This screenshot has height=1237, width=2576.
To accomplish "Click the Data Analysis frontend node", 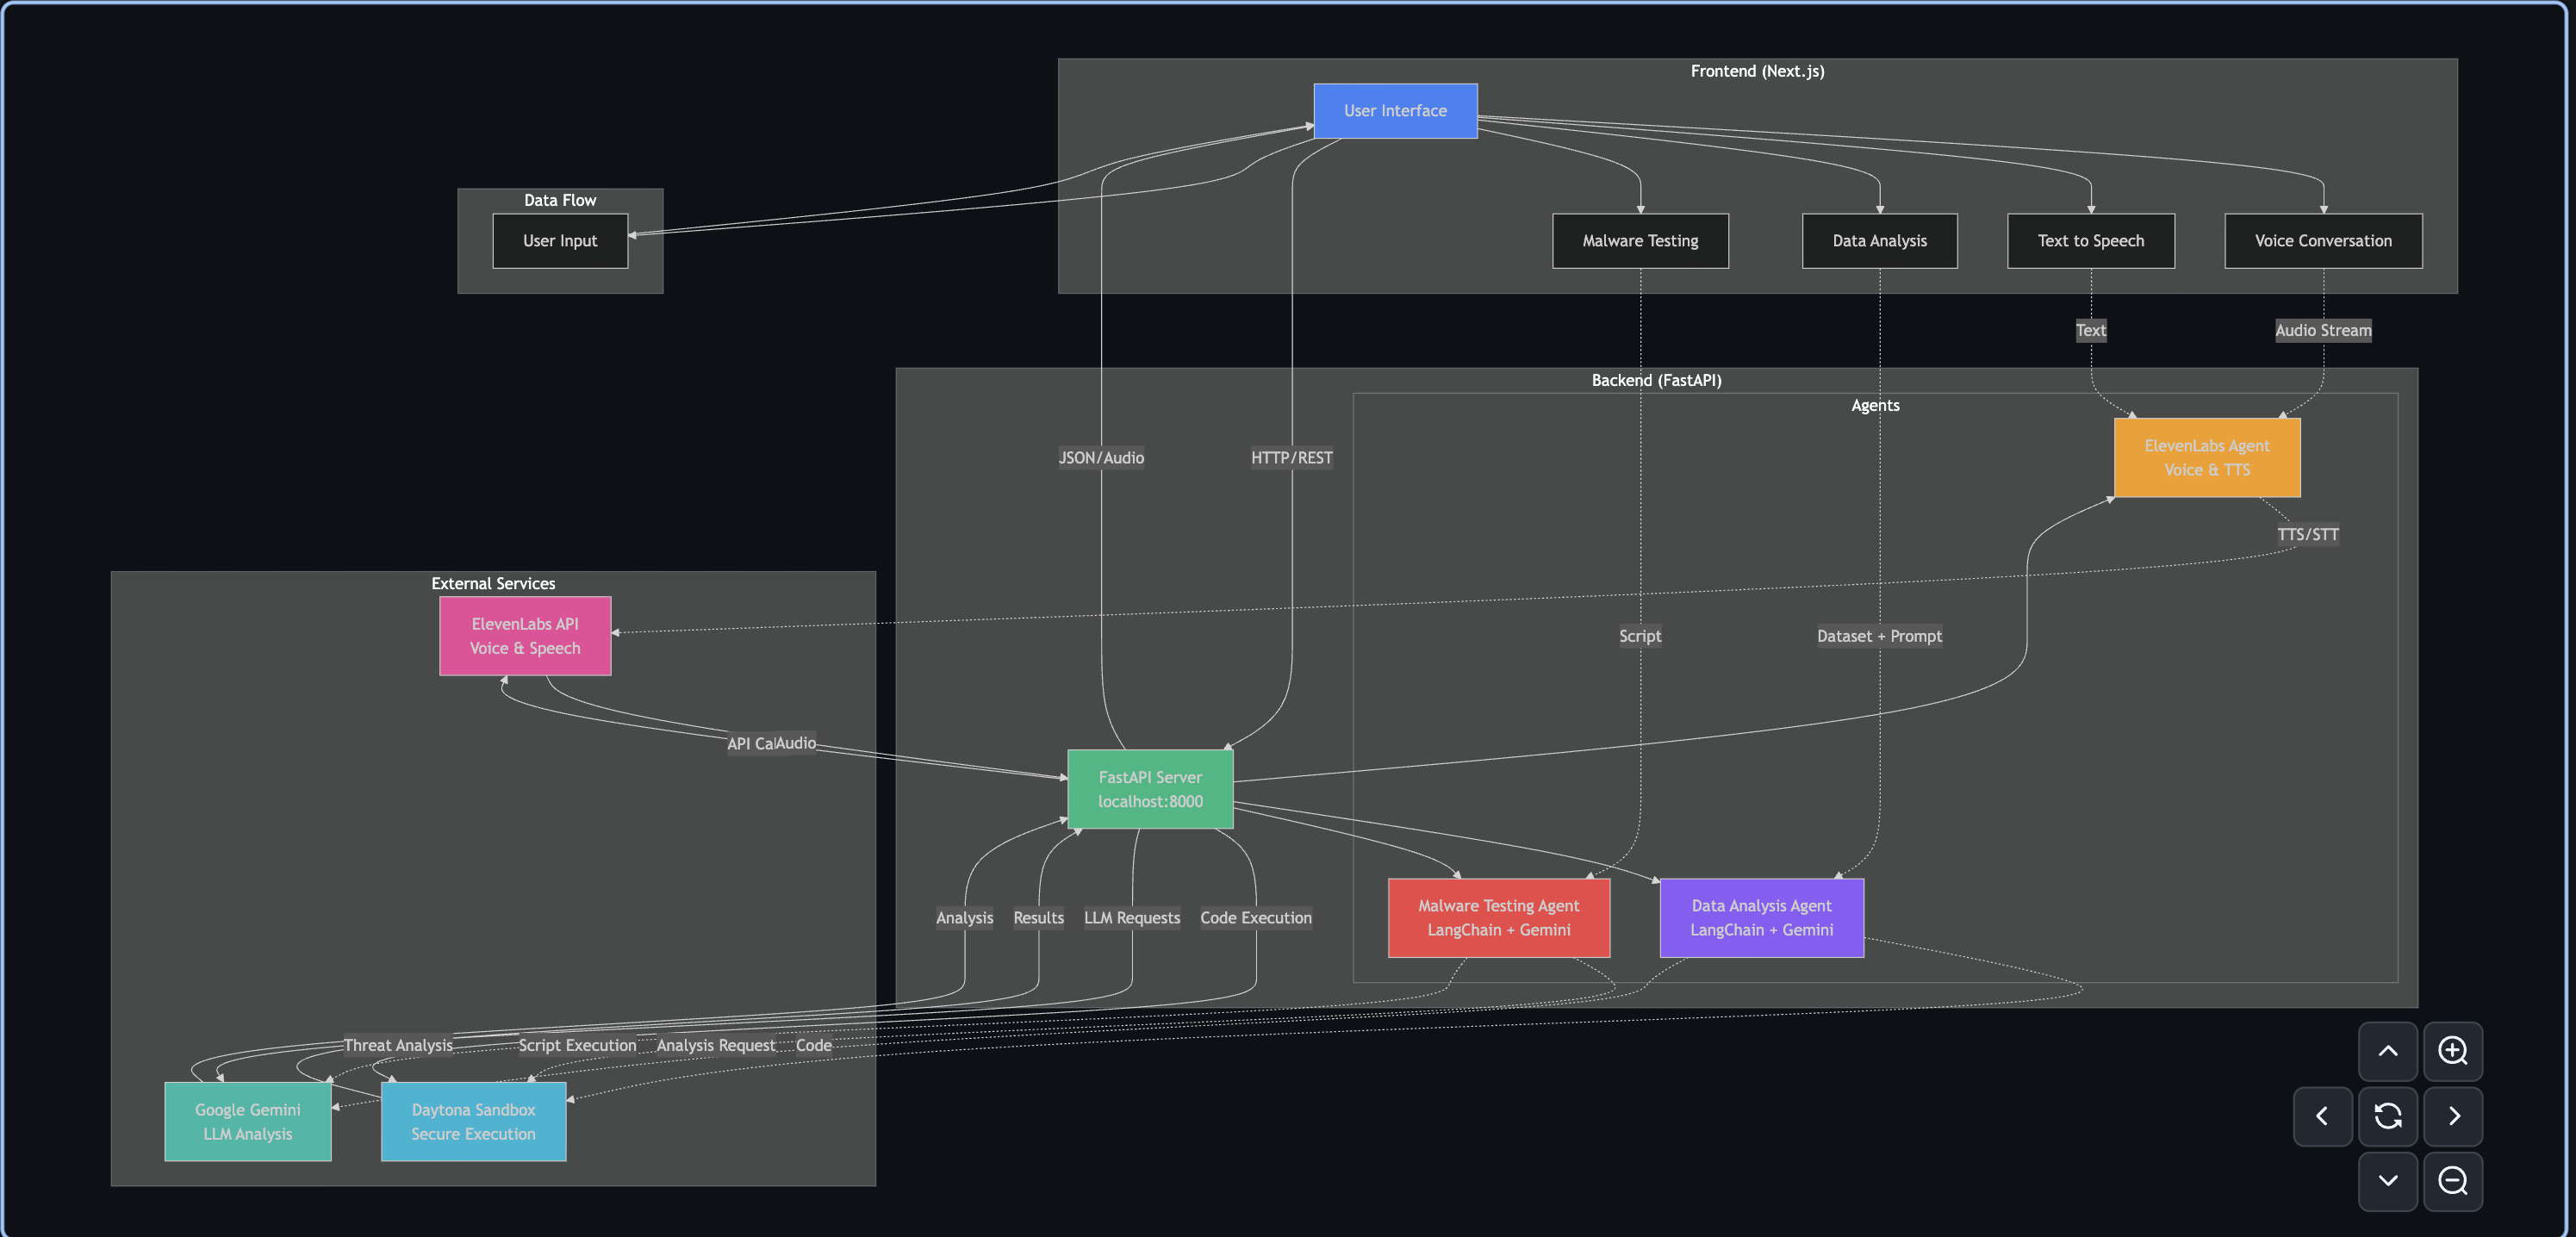I will [1879, 241].
